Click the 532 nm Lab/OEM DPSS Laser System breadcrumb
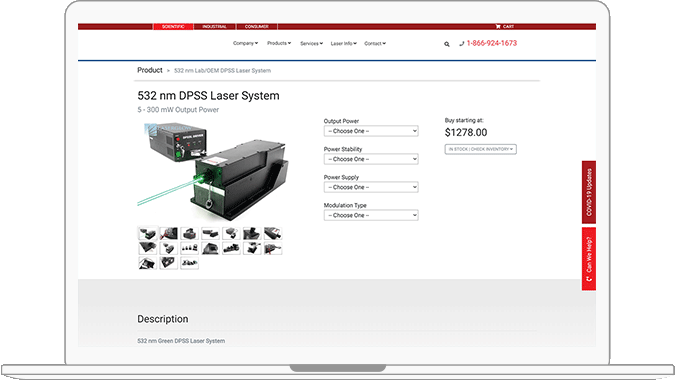The image size is (675, 380). pyautogui.click(x=222, y=71)
